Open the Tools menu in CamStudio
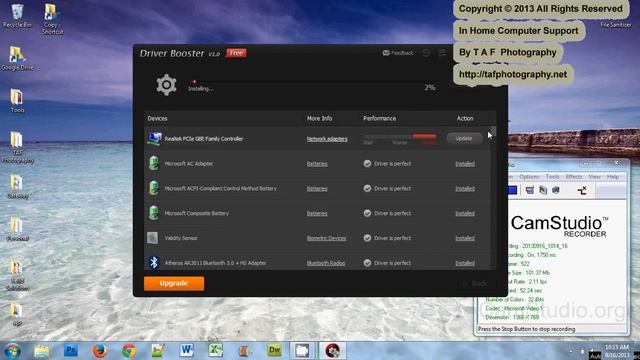 [x=552, y=177]
